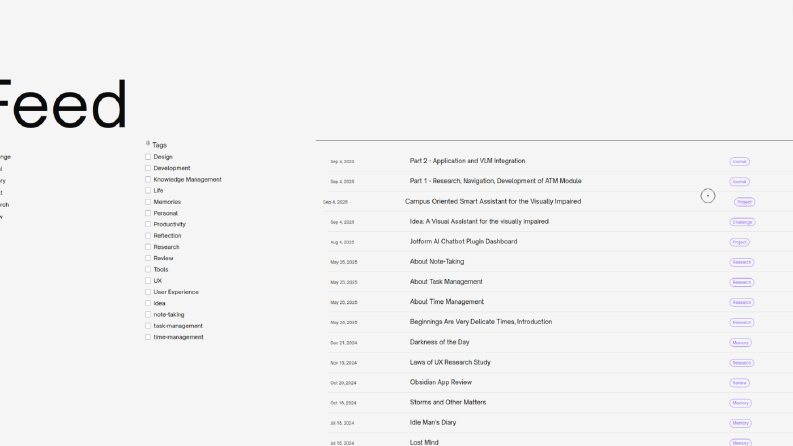
Task: Click Journal badge on Part 2 row
Action: [x=739, y=162]
